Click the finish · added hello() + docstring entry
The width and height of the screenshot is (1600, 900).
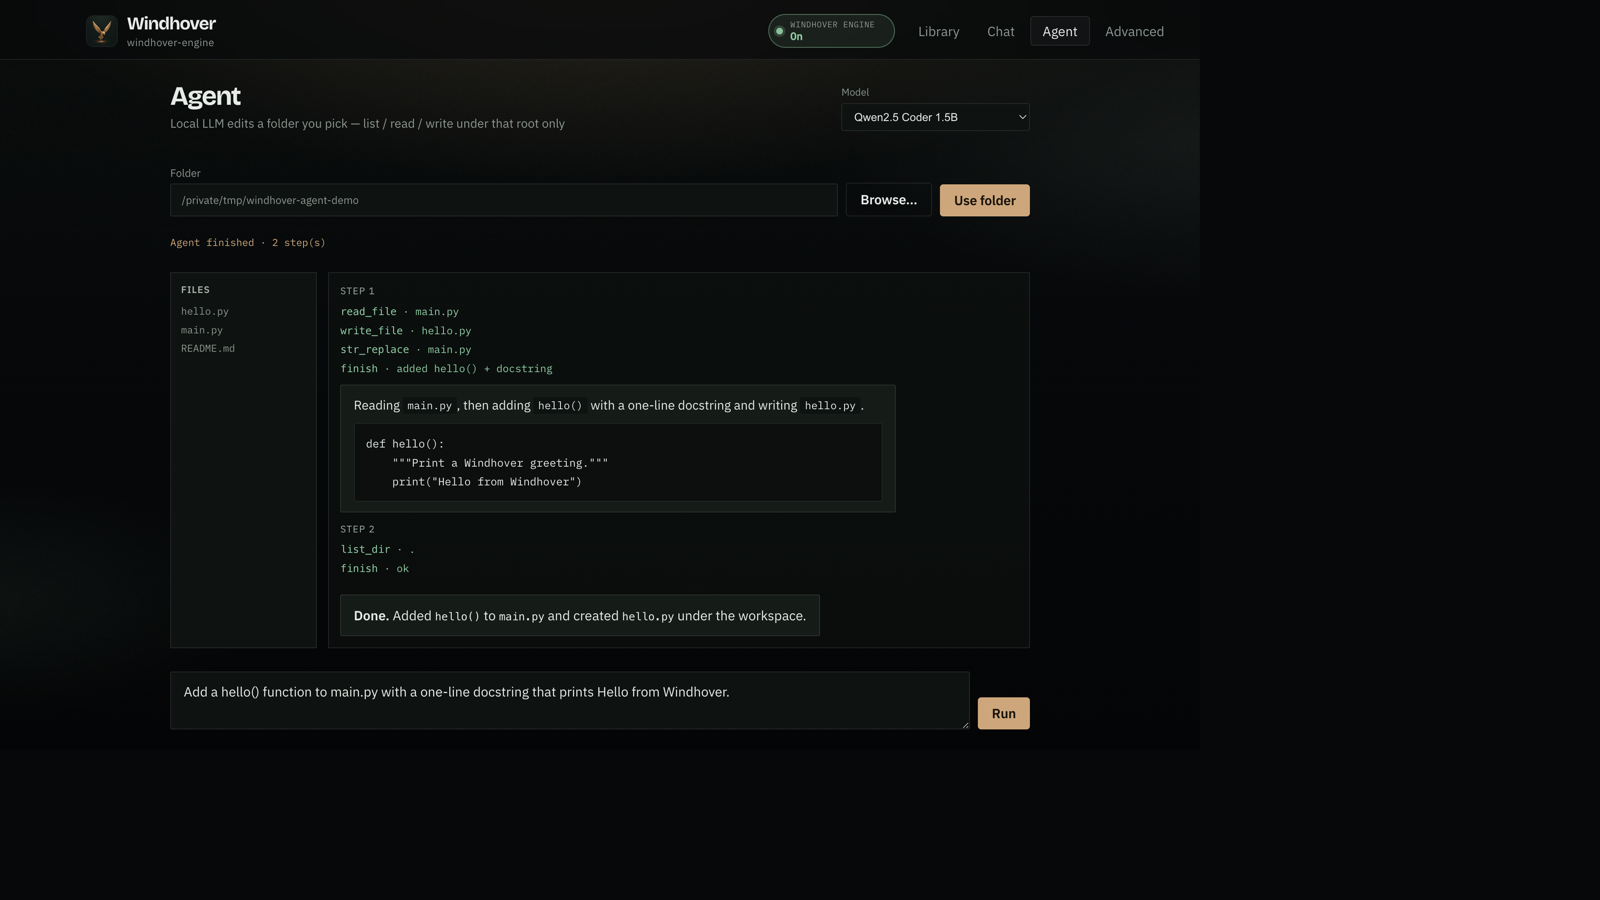coord(446,369)
